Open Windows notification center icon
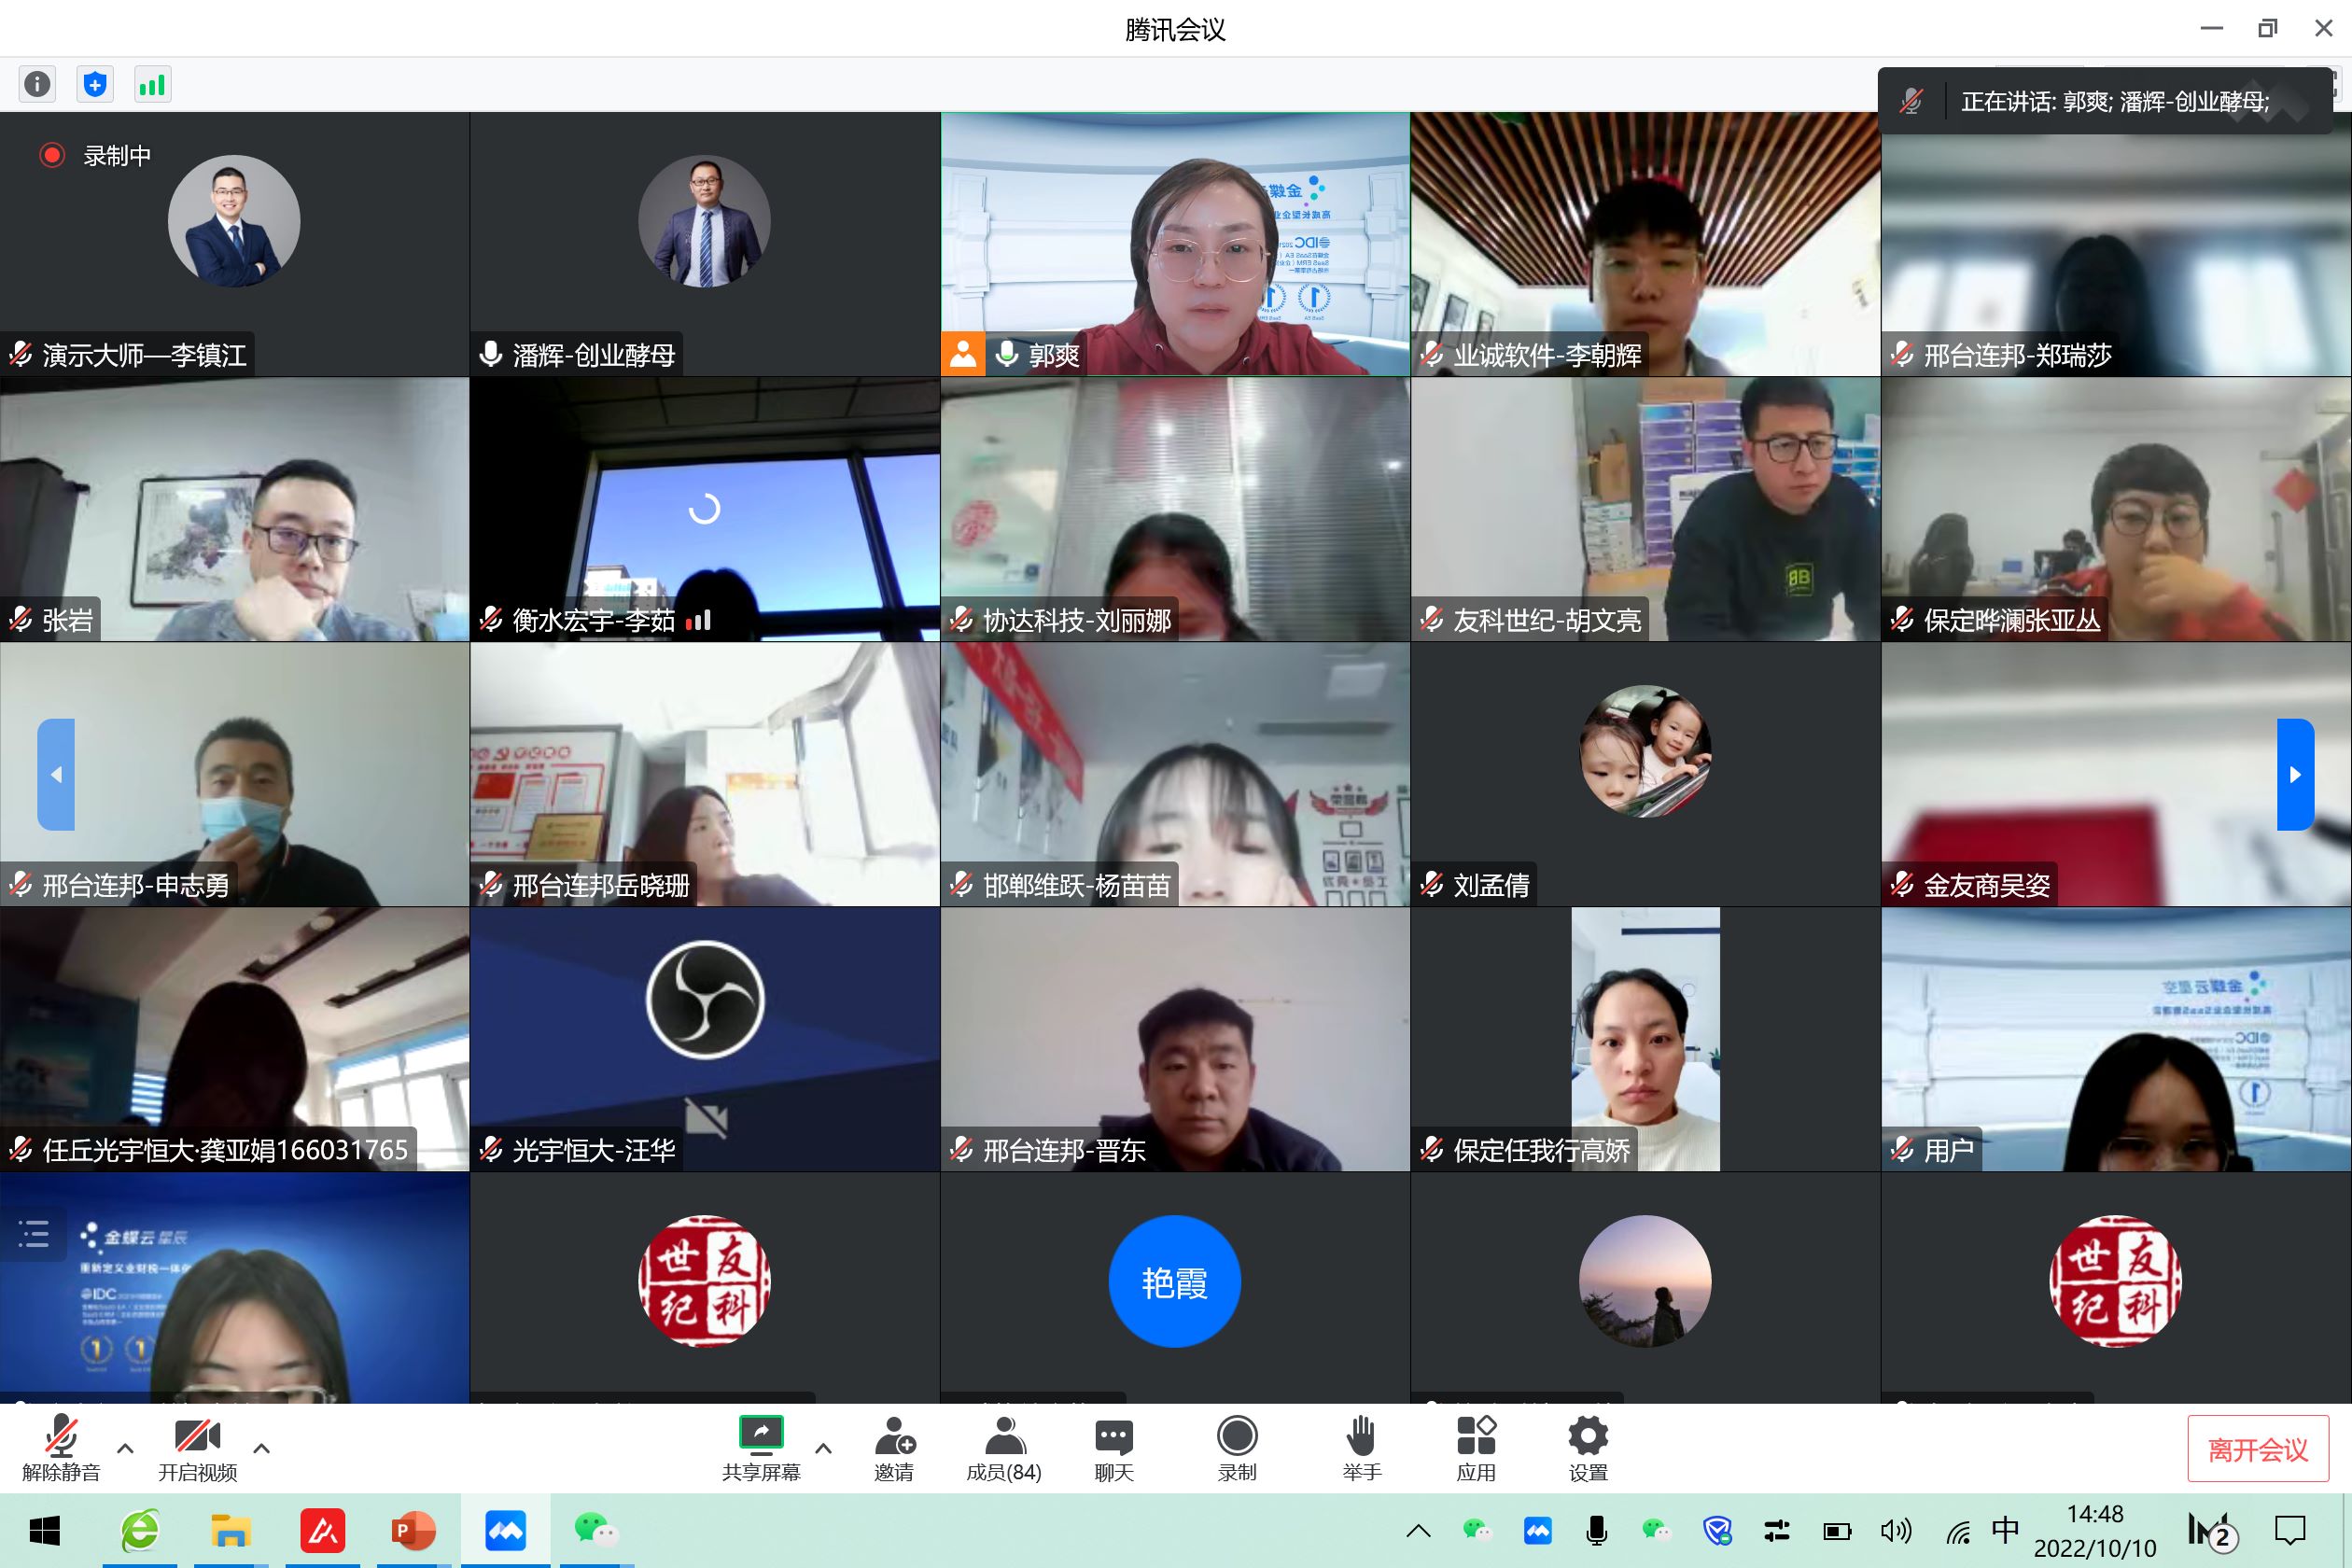 point(2290,1530)
